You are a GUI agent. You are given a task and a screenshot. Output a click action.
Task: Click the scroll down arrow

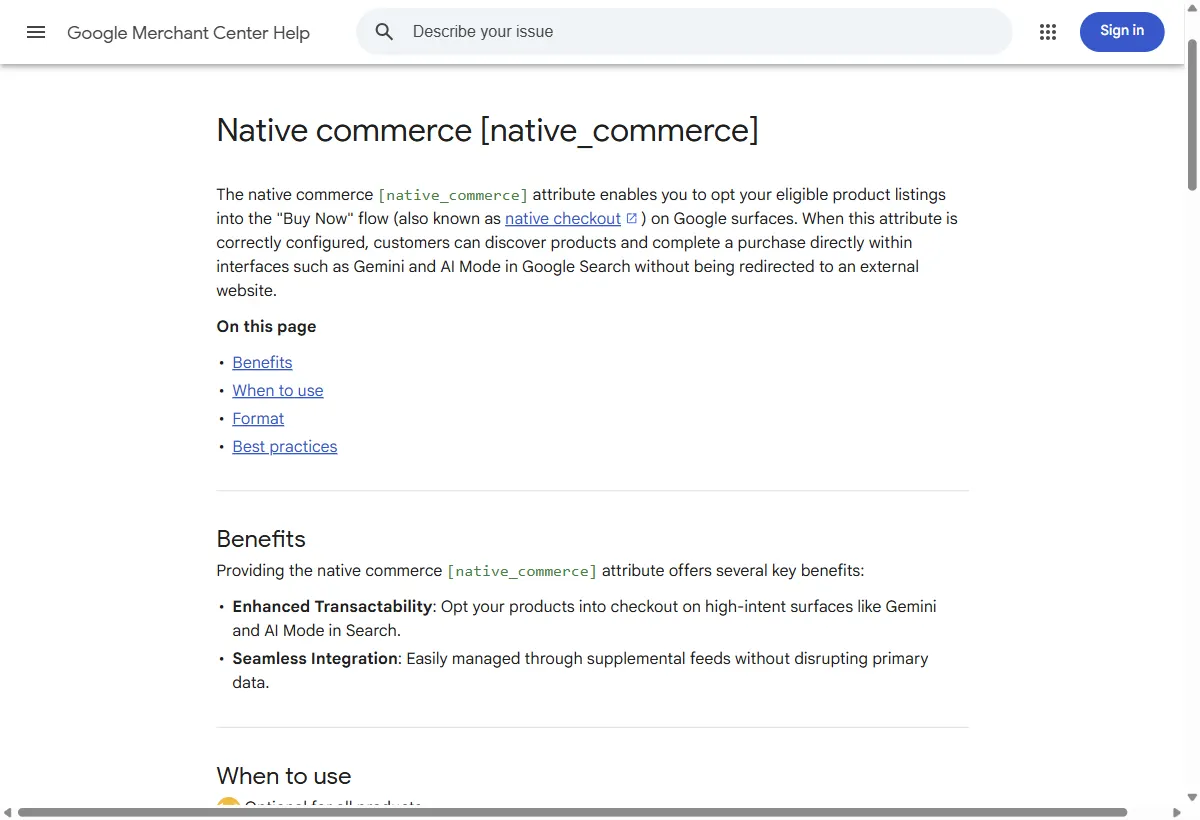(x=1192, y=796)
